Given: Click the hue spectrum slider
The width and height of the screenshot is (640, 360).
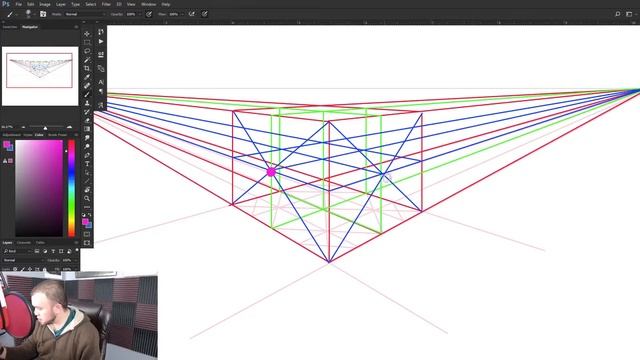Looking at the screenshot, I should pyautogui.click(x=71, y=188).
